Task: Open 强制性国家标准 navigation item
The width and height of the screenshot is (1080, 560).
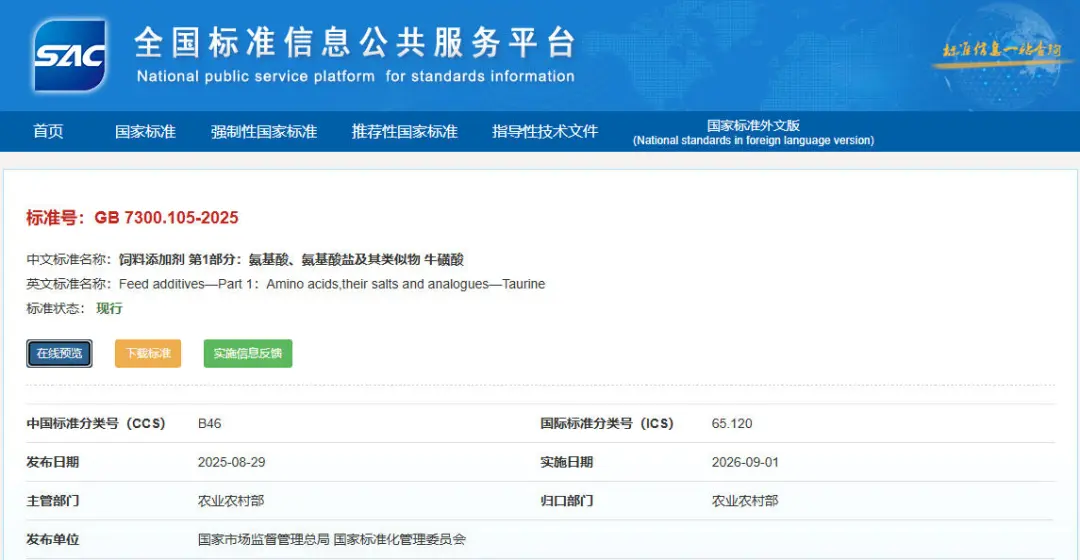Action: [264, 132]
